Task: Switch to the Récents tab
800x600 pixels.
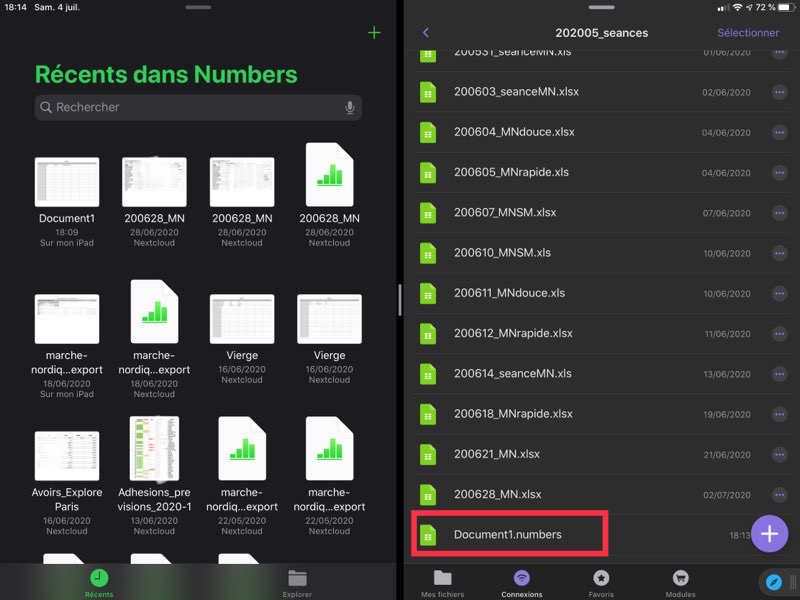Action: pos(99,583)
